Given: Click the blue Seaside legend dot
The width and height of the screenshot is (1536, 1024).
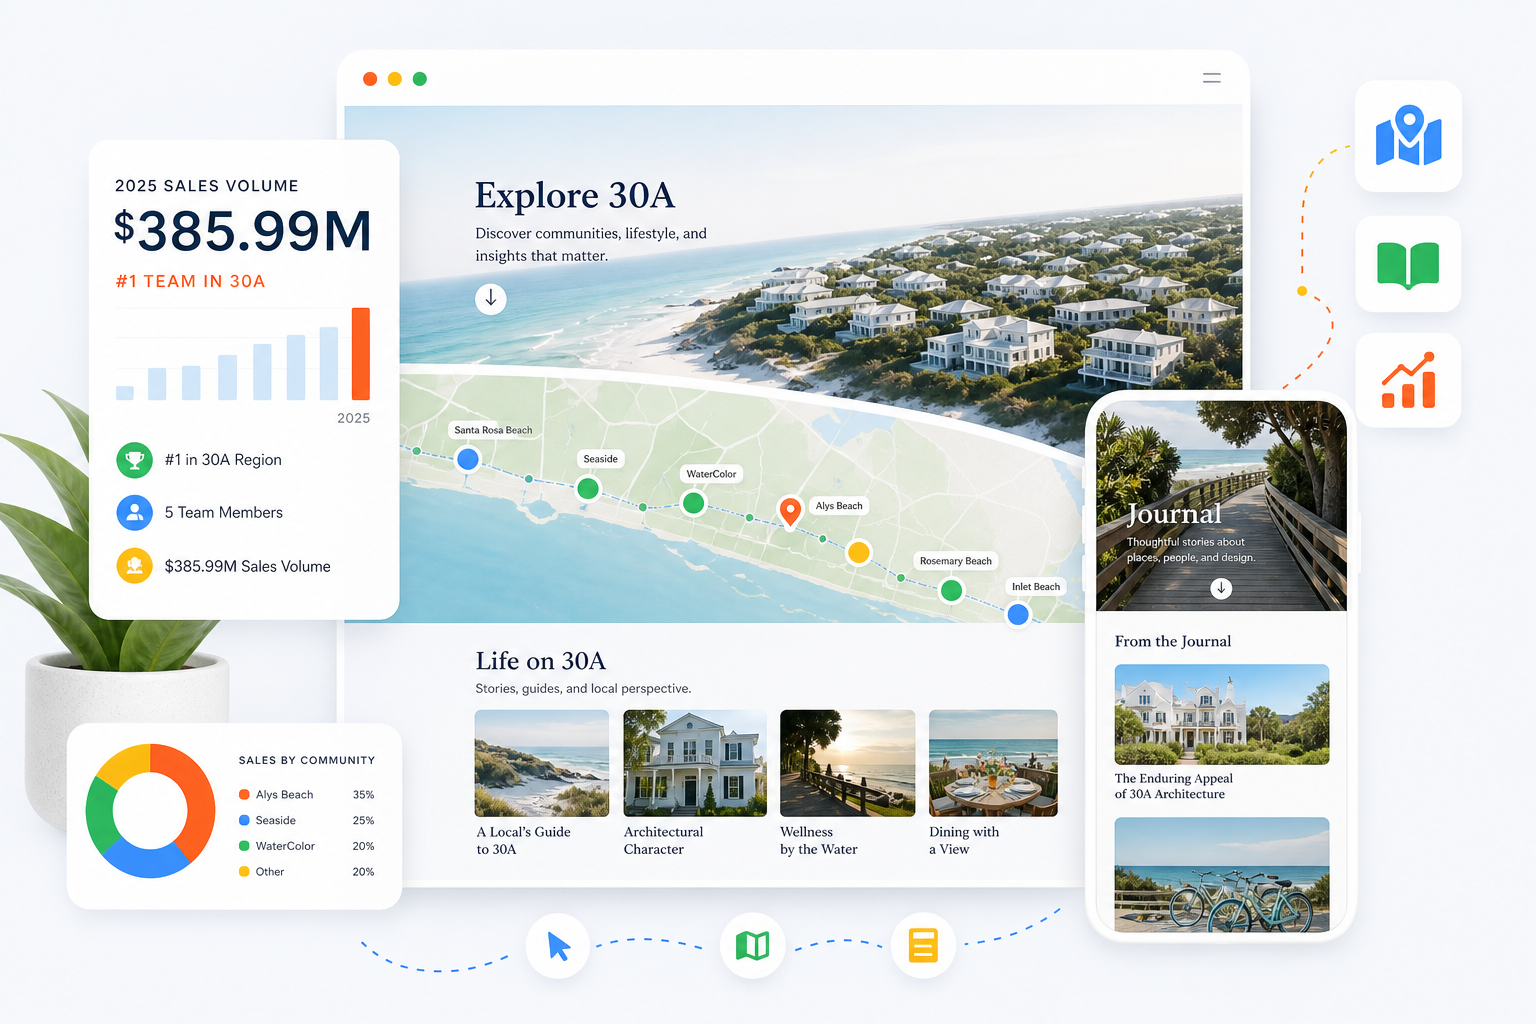Looking at the screenshot, I should pos(244,821).
